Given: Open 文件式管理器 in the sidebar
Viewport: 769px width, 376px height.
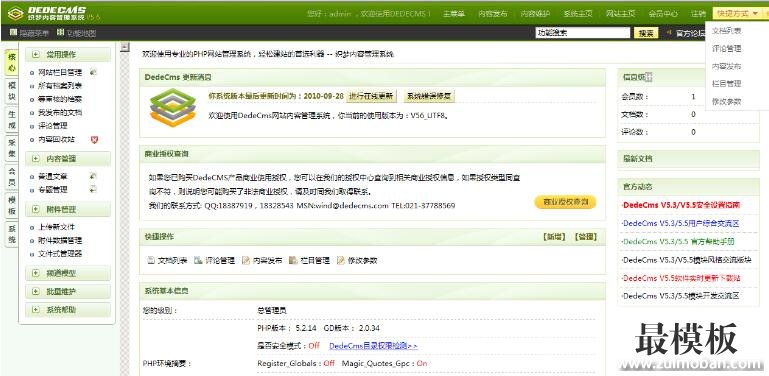Looking at the screenshot, I should point(60,254).
